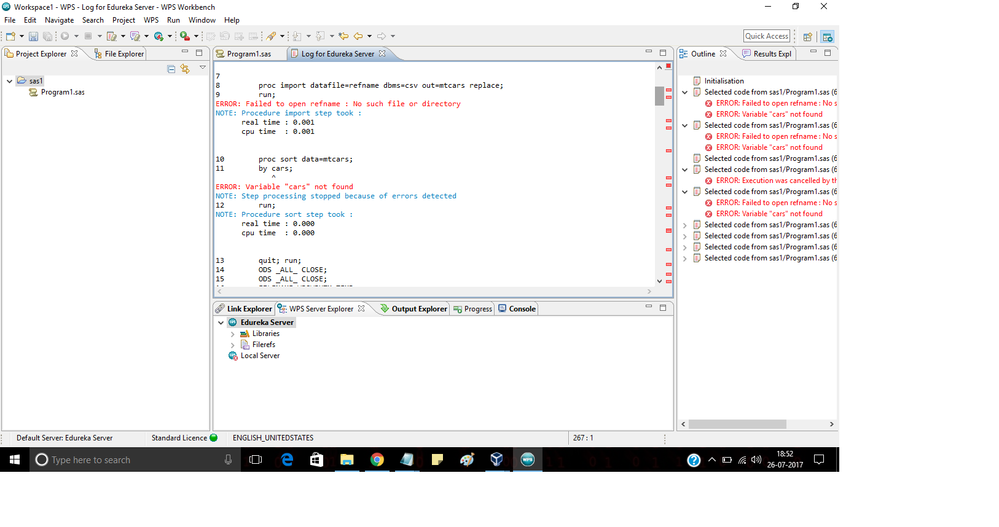Click the Back yellow arrow toolbar icon
This screenshot has width=999, height=527.
[x=358, y=36]
